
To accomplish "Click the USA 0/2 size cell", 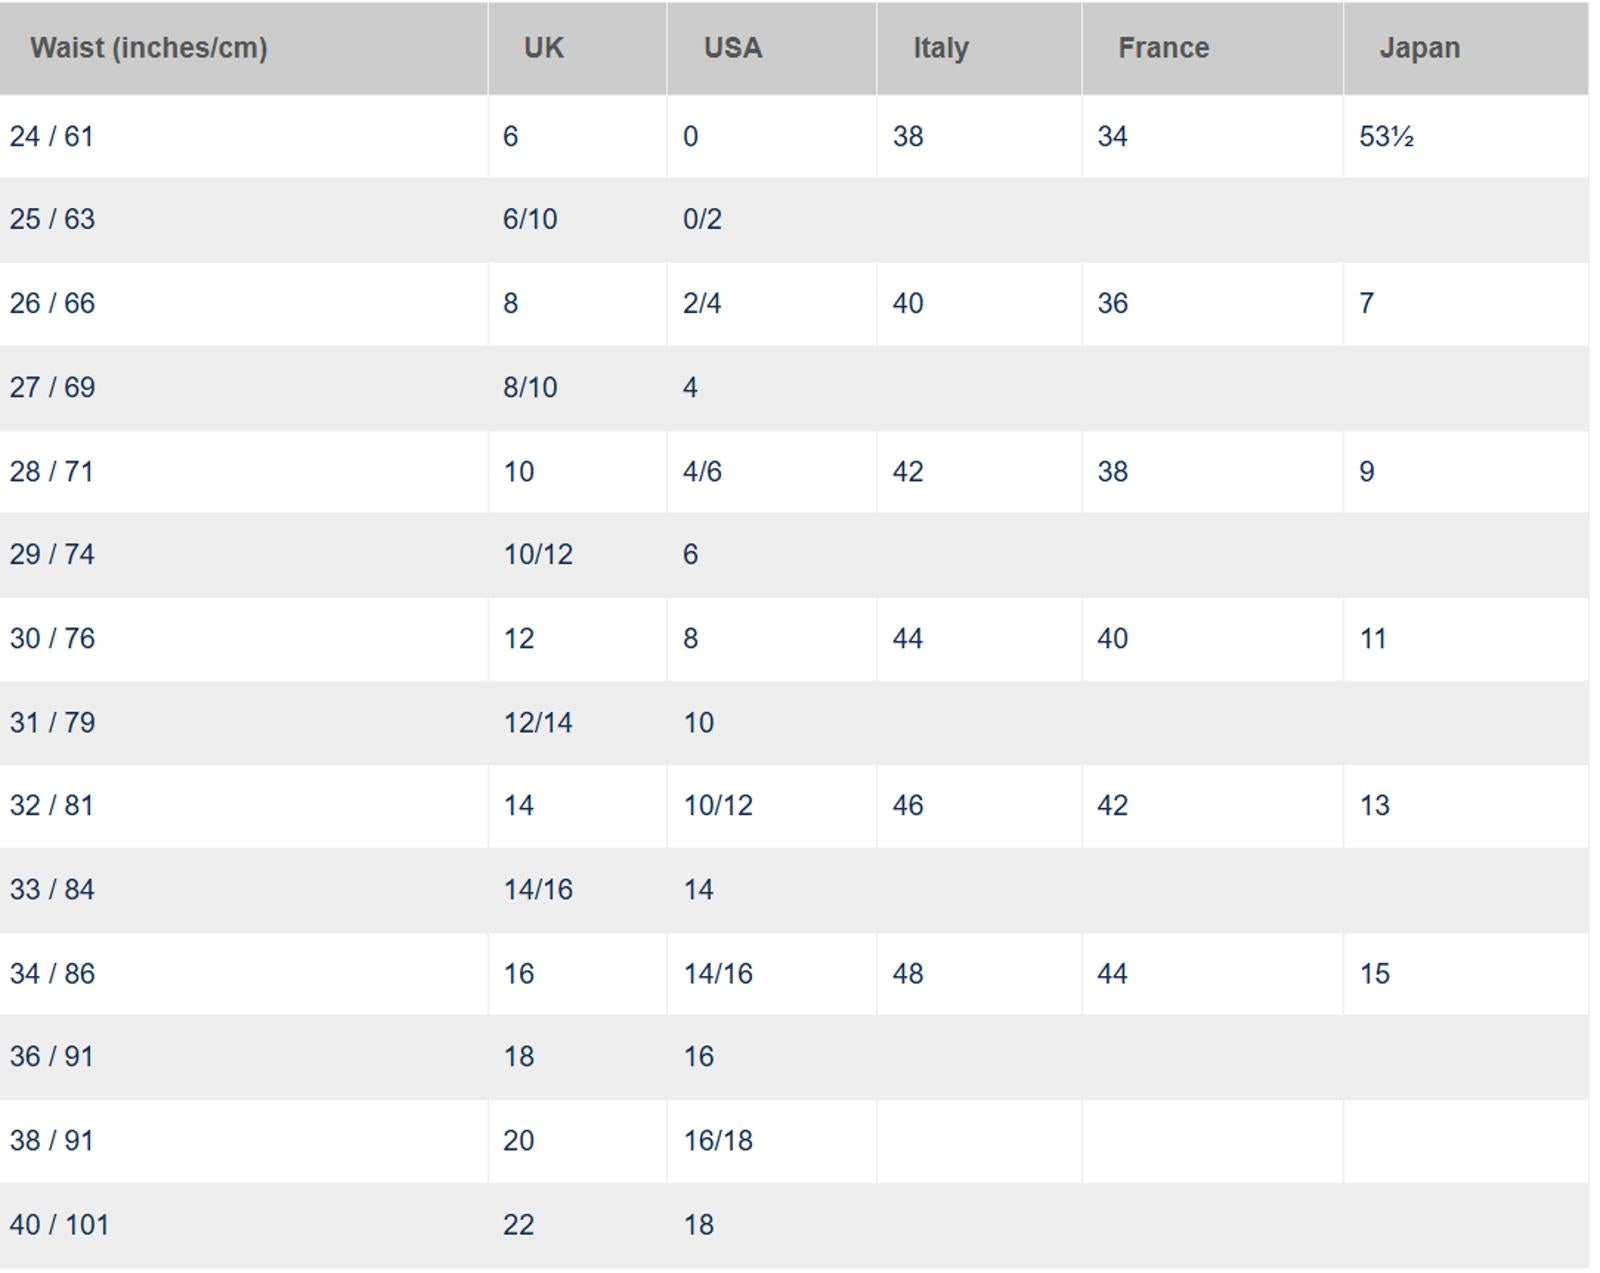I will [702, 219].
